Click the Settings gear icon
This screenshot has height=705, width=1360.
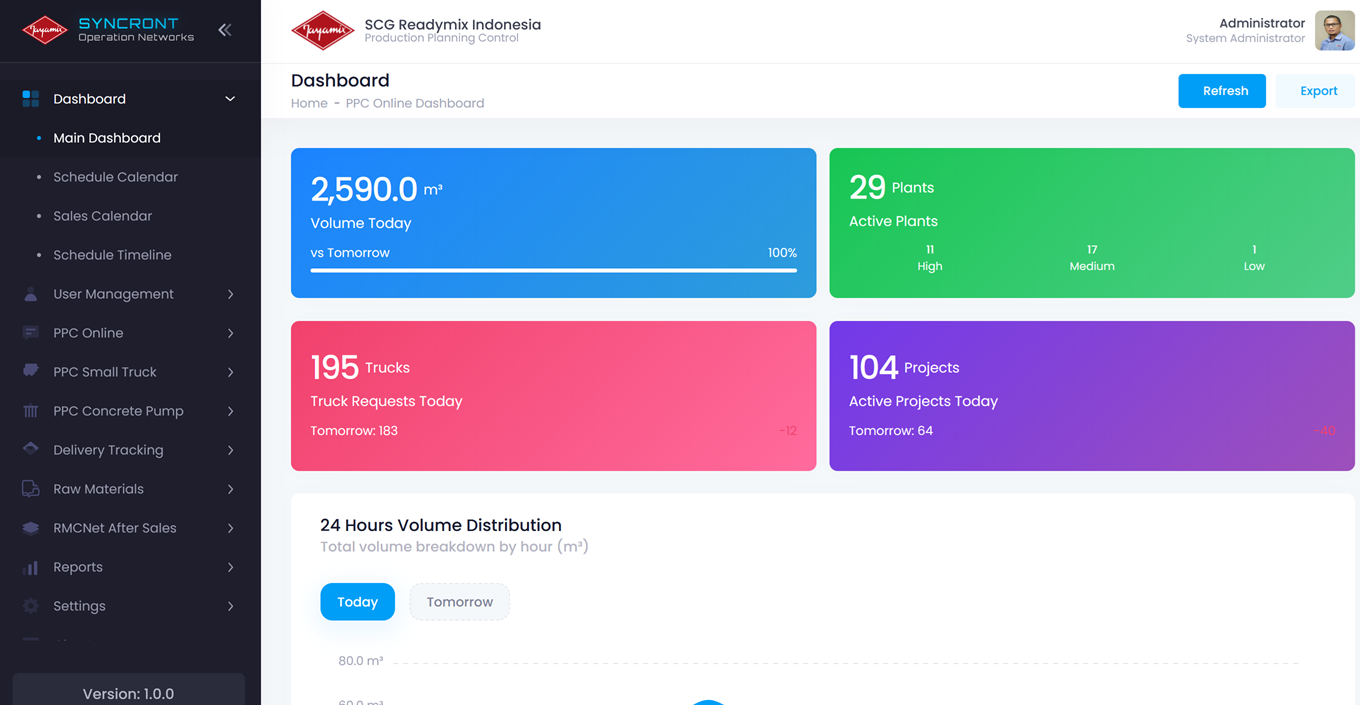[x=31, y=606]
